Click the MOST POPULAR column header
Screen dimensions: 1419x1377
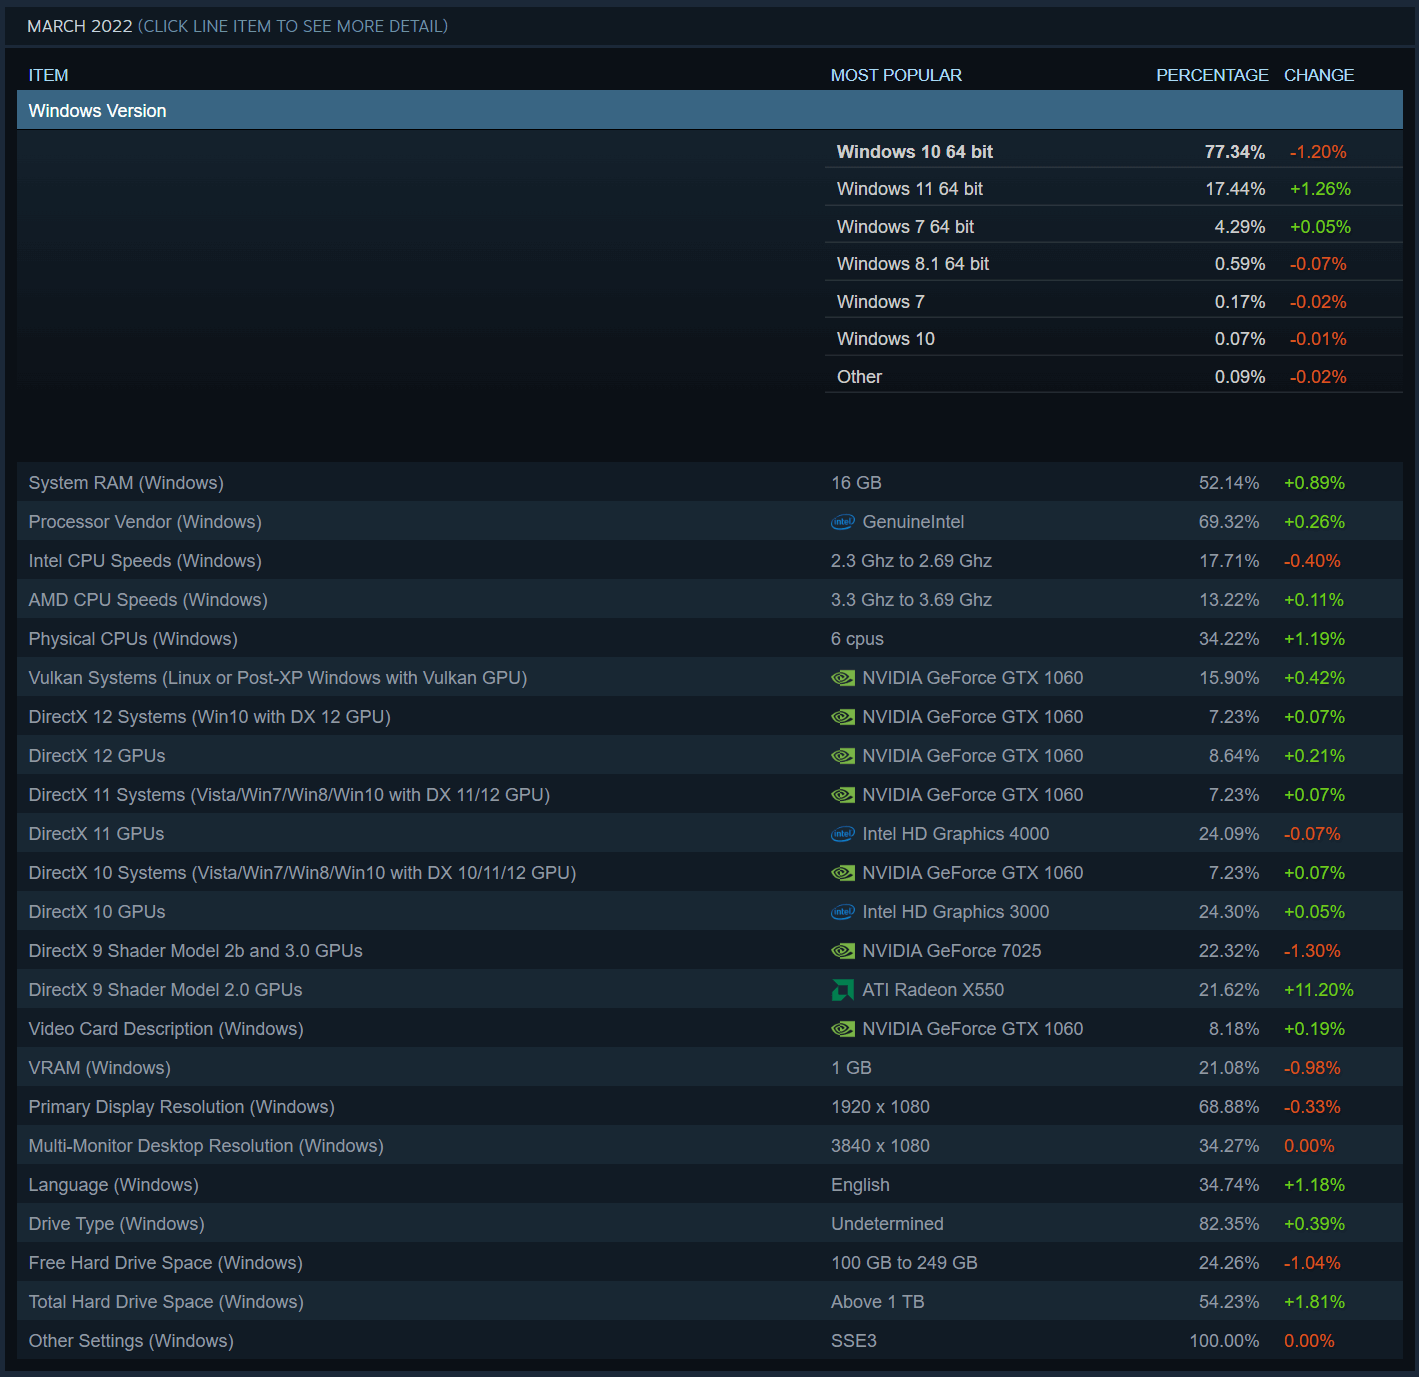click(x=896, y=75)
